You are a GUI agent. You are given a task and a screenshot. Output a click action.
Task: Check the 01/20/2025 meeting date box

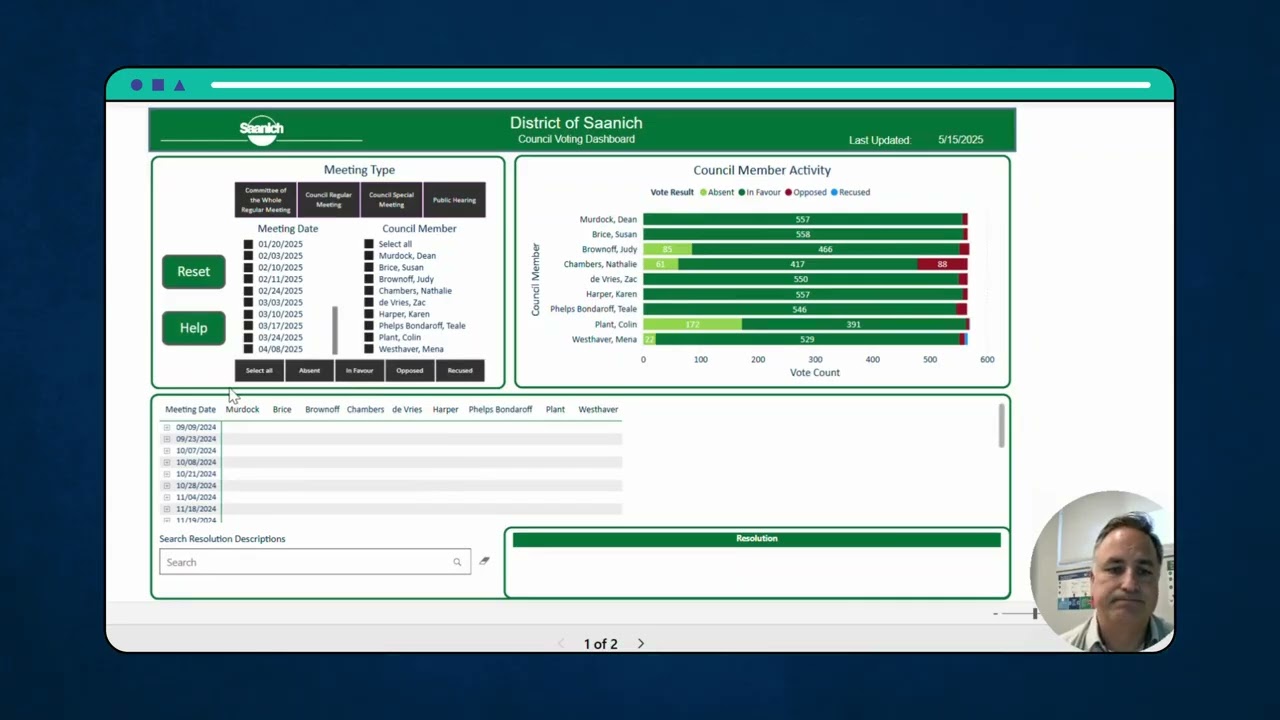click(x=248, y=244)
